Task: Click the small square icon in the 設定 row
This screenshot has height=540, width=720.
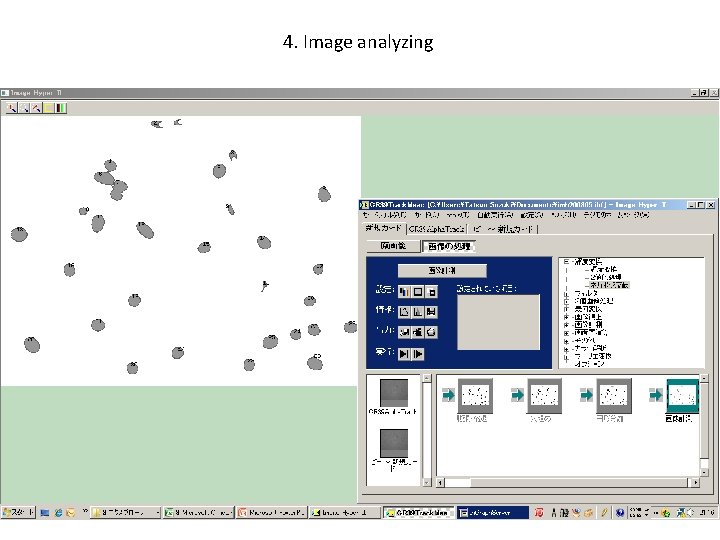Action: 431,292
